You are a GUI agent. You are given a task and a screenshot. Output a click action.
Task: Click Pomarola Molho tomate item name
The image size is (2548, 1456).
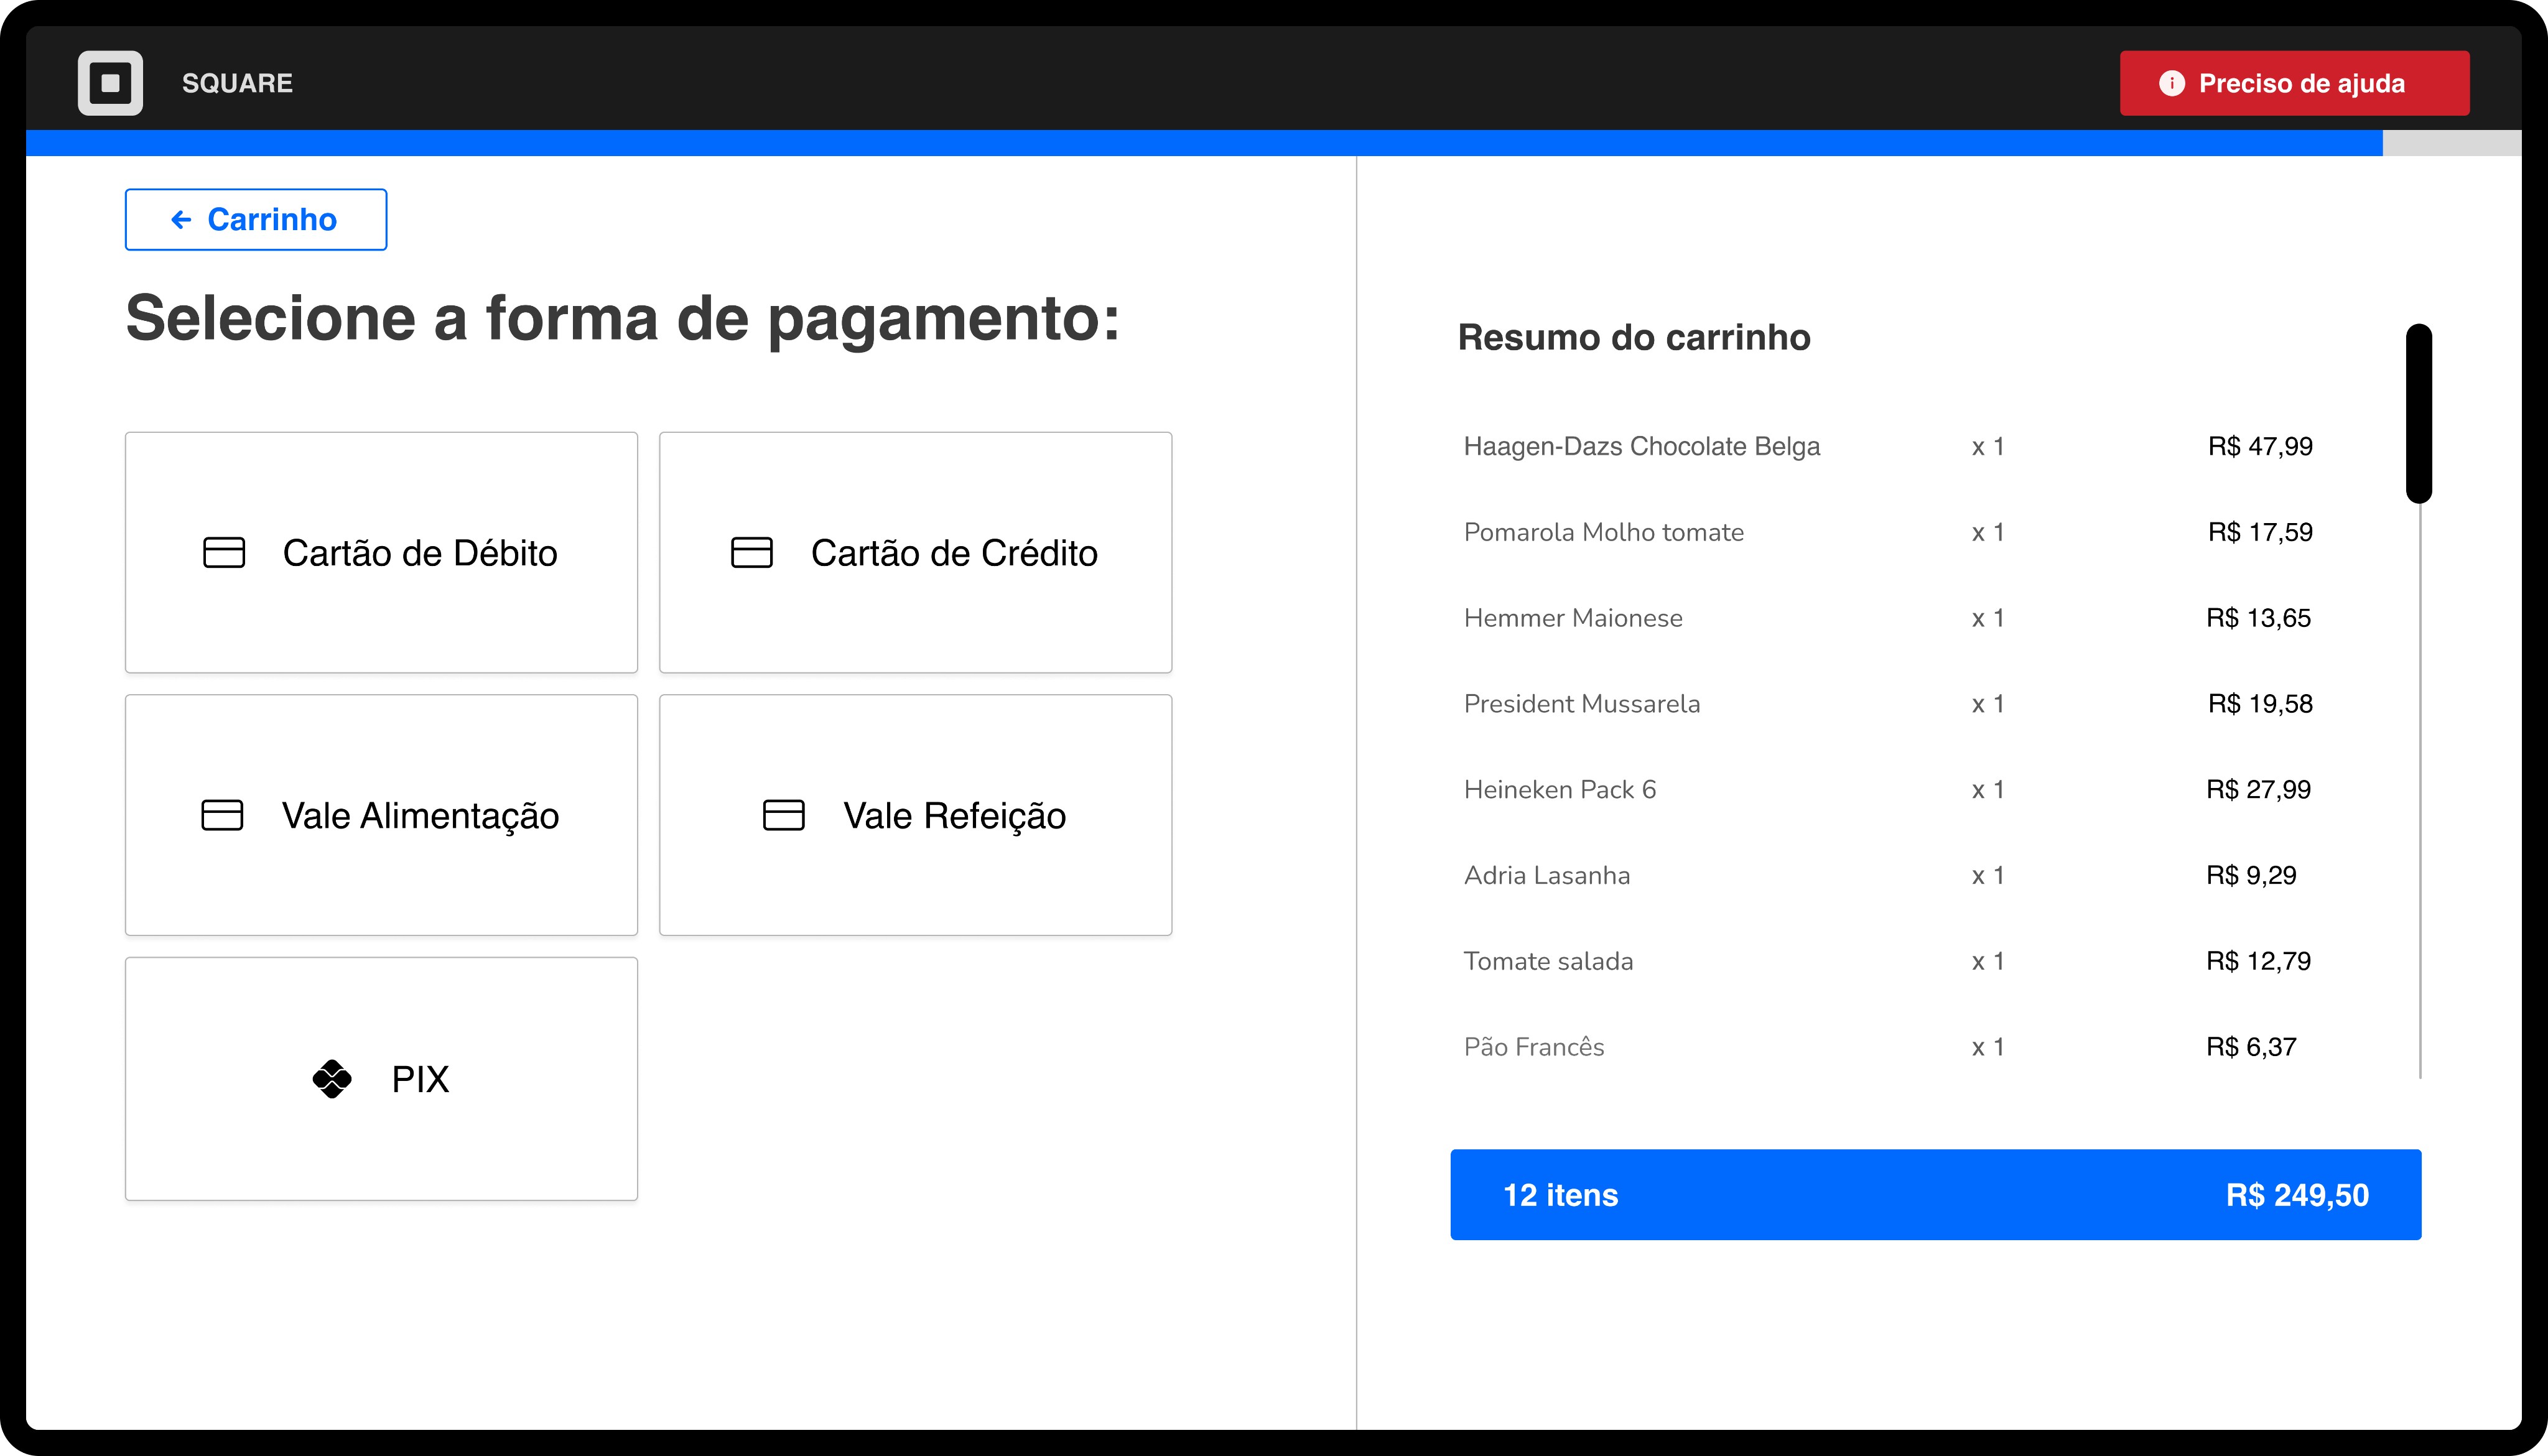1603,532
